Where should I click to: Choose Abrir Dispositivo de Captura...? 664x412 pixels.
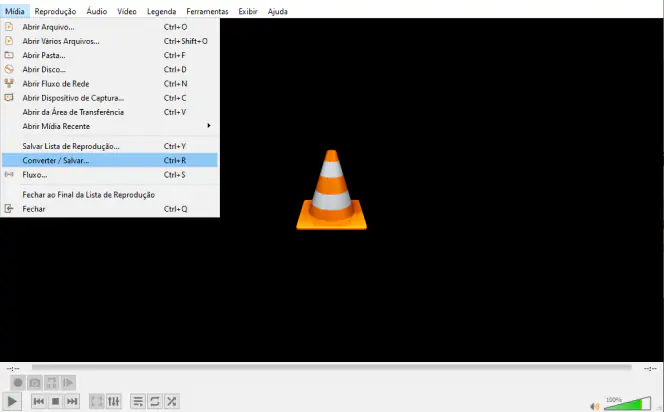pos(110,98)
